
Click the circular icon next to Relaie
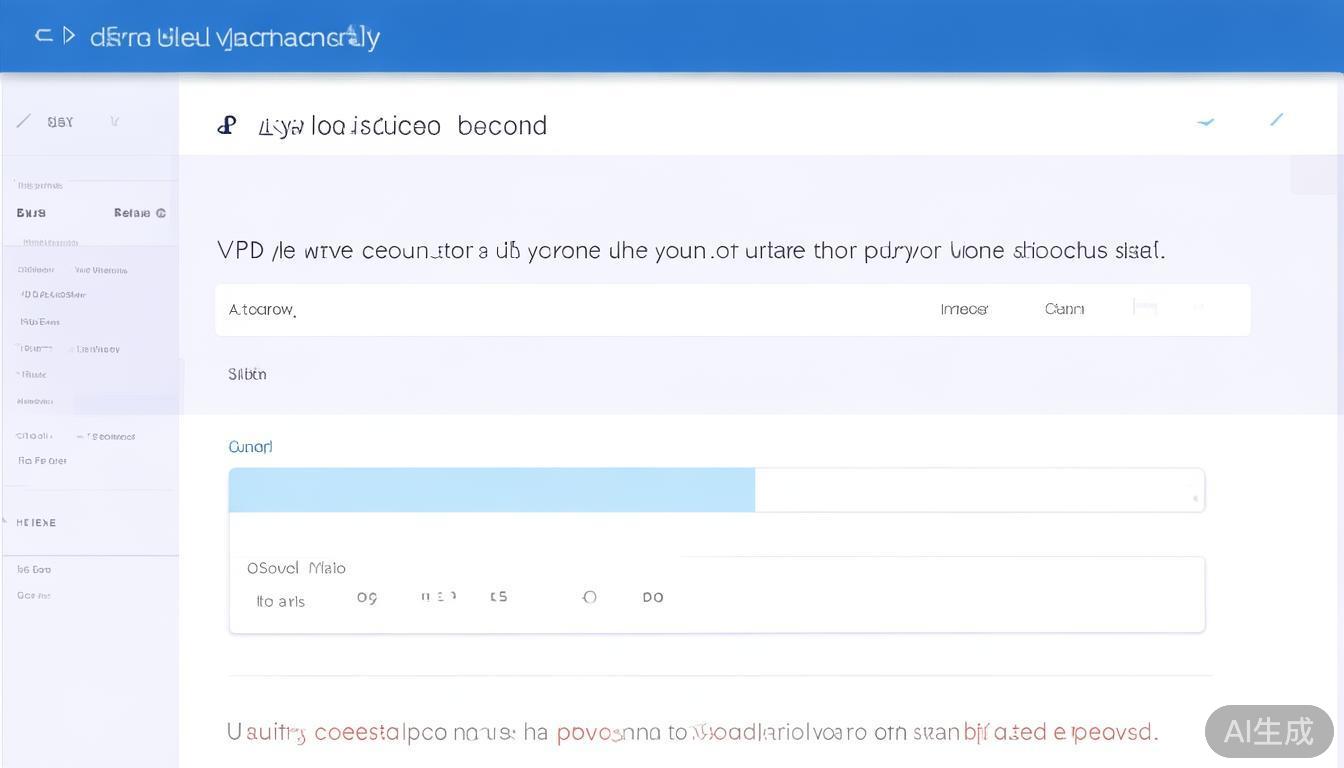click(x=161, y=213)
